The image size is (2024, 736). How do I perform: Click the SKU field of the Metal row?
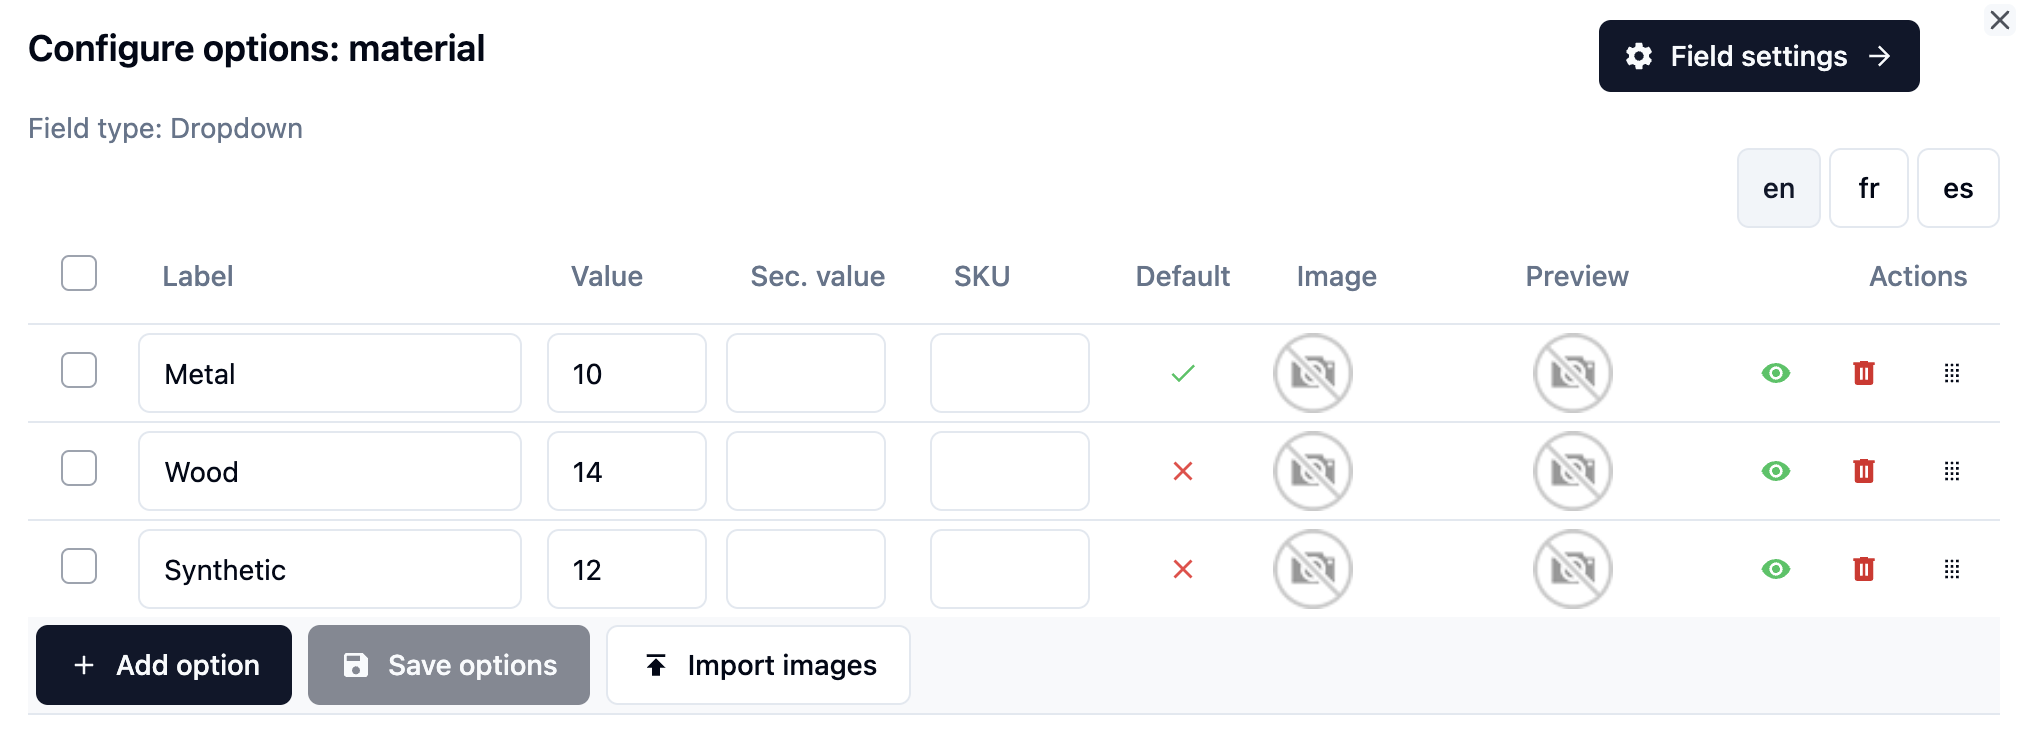[1009, 373]
